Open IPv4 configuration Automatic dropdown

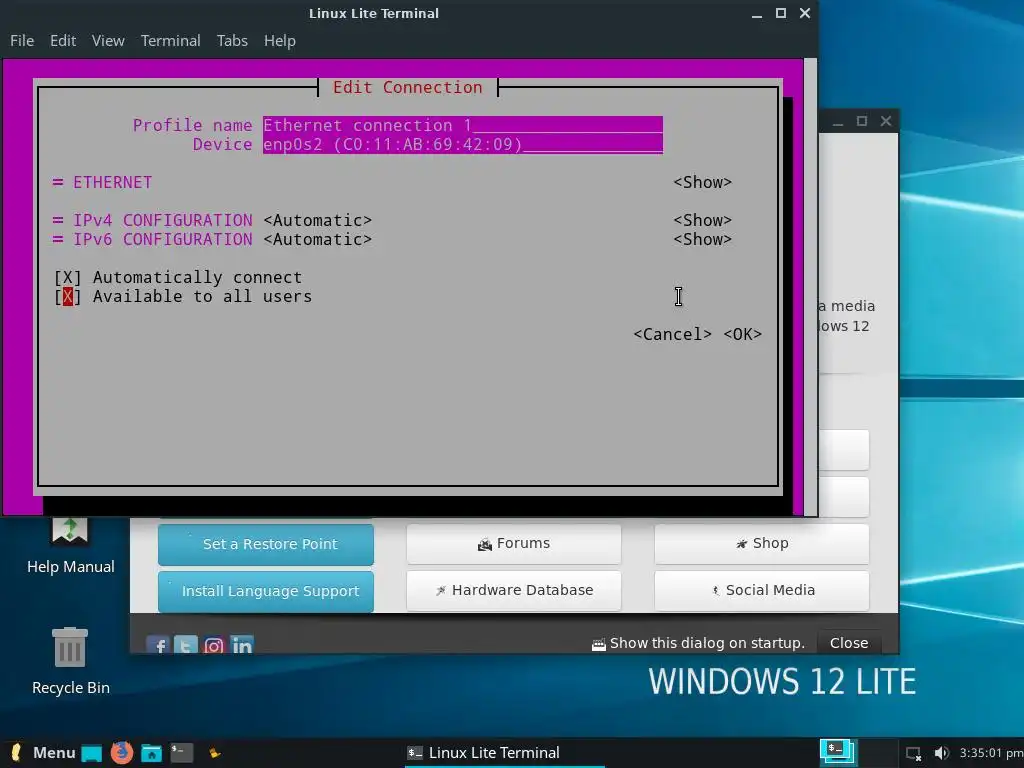pyautogui.click(x=317, y=220)
